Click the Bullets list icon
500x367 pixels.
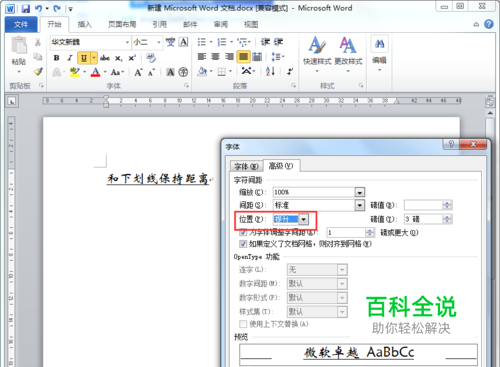(x=202, y=42)
